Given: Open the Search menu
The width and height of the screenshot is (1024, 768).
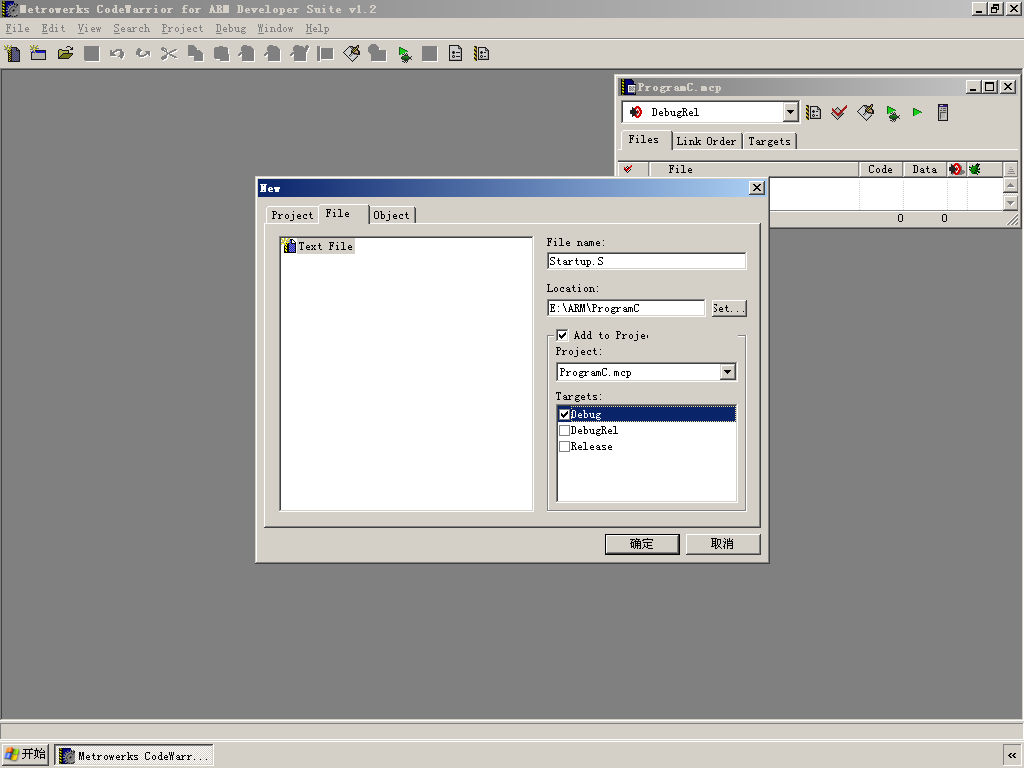Looking at the screenshot, I should [131, 29].
